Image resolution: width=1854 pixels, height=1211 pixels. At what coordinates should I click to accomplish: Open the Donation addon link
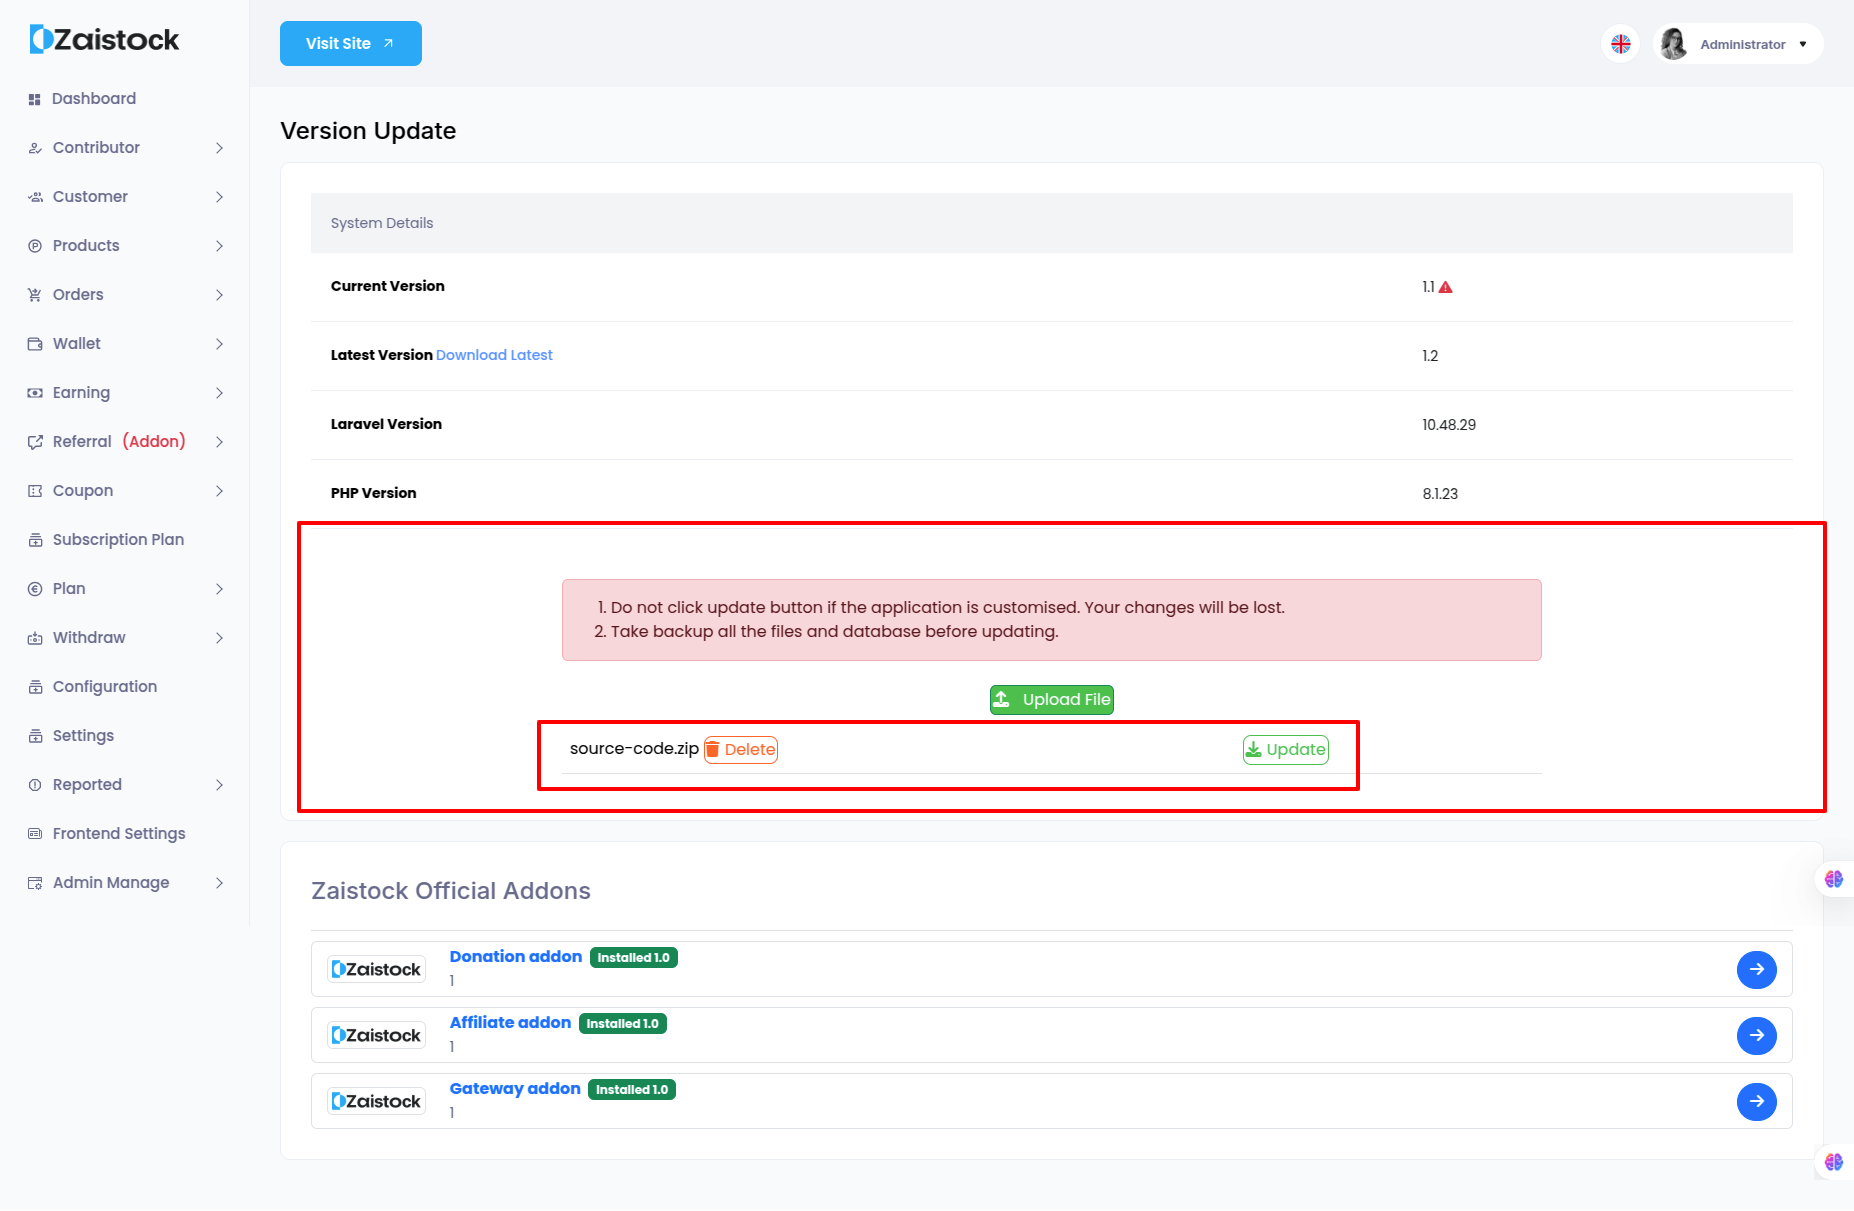tap(516, 957)
